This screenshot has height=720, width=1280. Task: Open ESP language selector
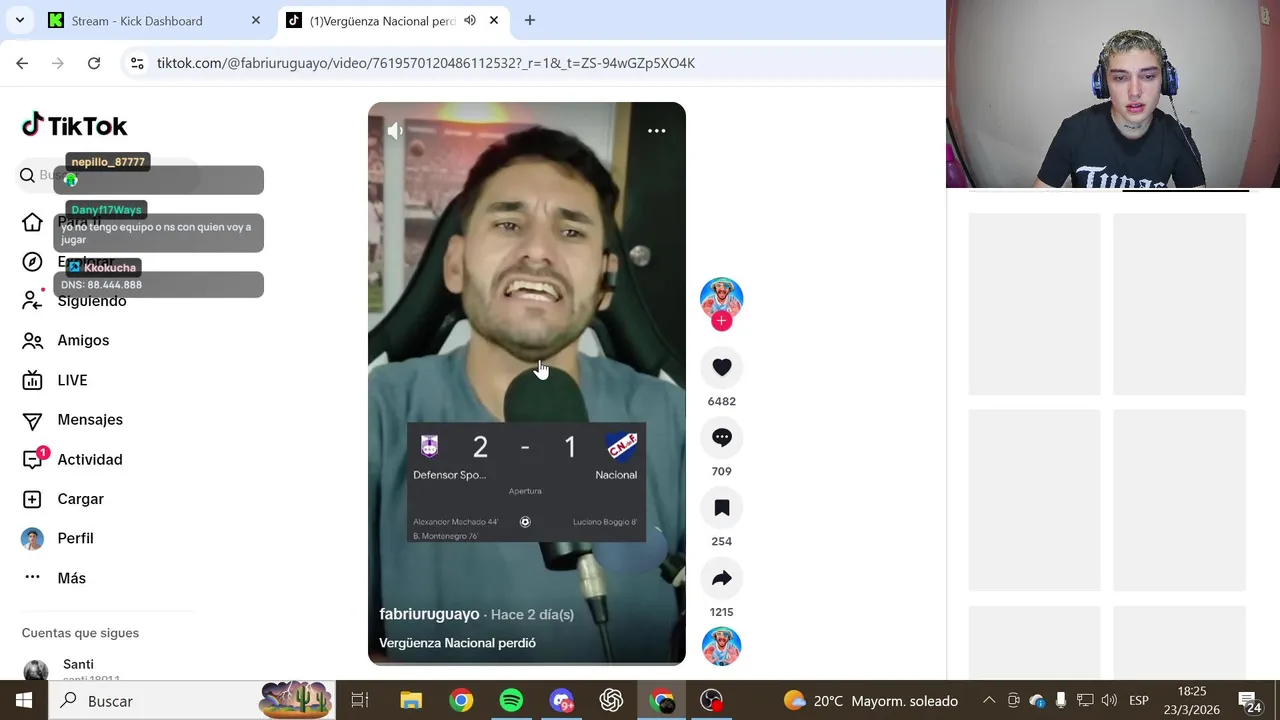click(x=1138, y=701)
